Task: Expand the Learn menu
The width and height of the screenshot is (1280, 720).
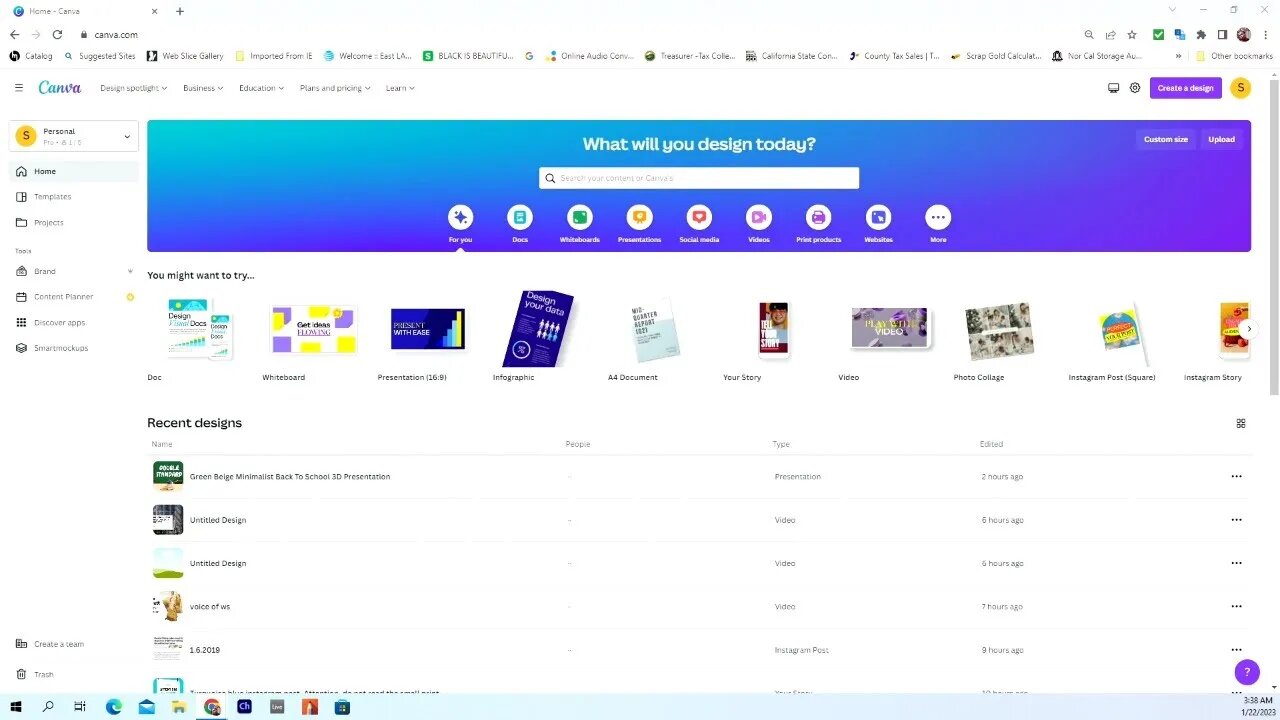Action: click(400, 88)
